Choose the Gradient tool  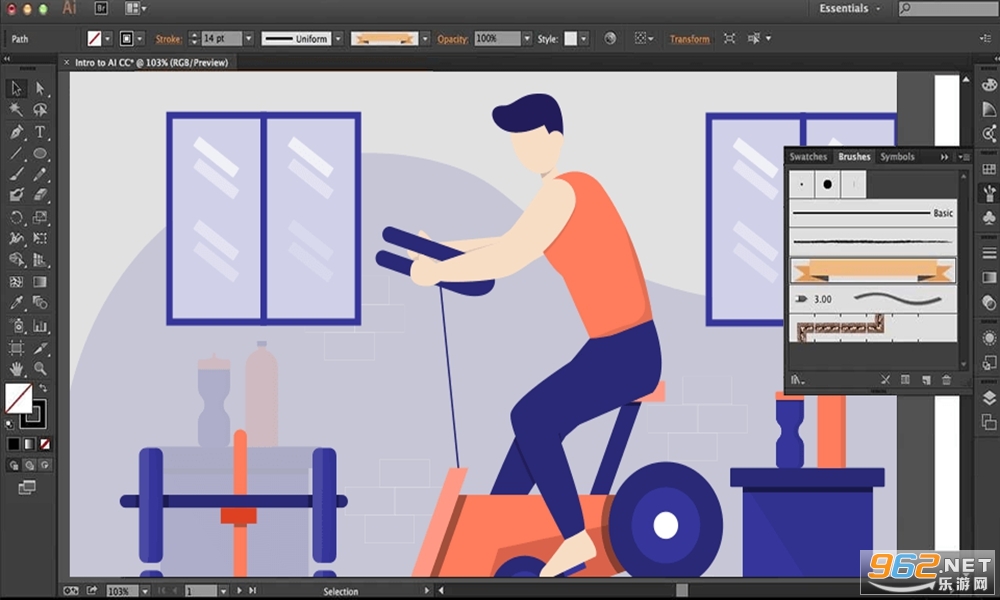[40, 281]
